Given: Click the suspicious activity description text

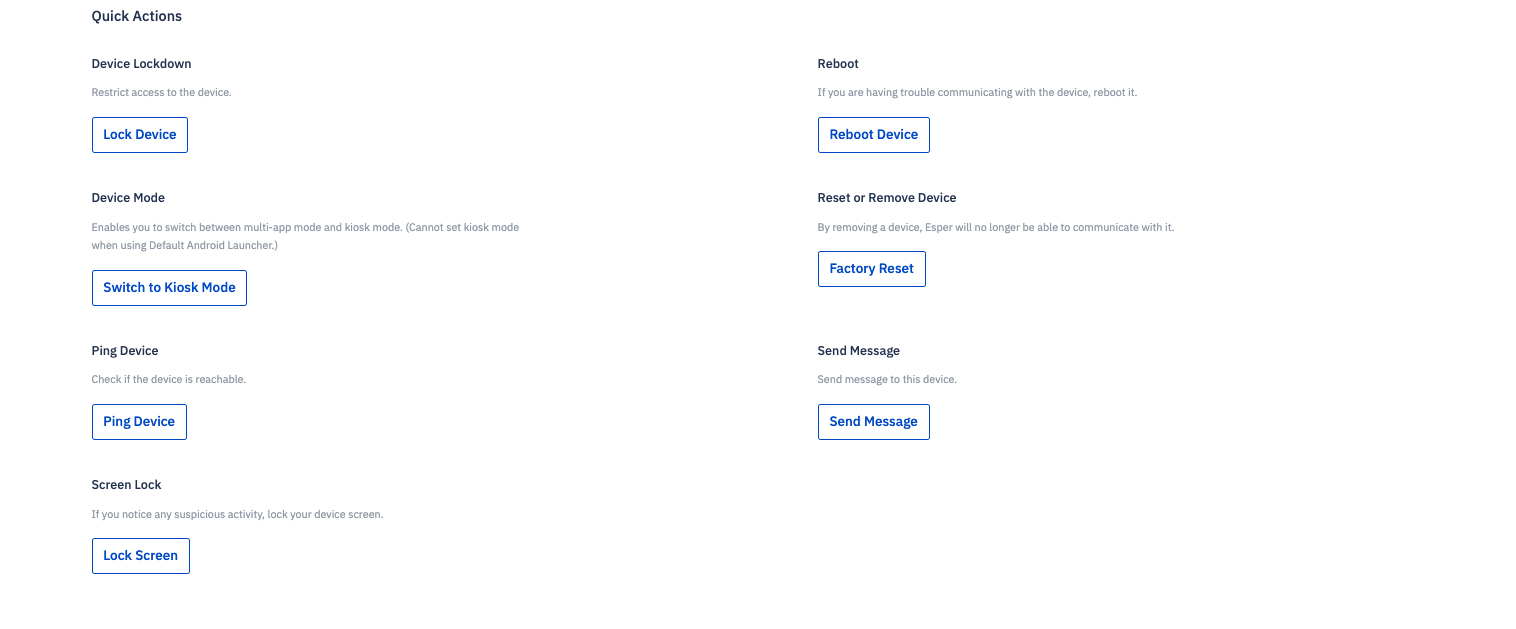Looking at the screenshot, I should tap(237, 514).
